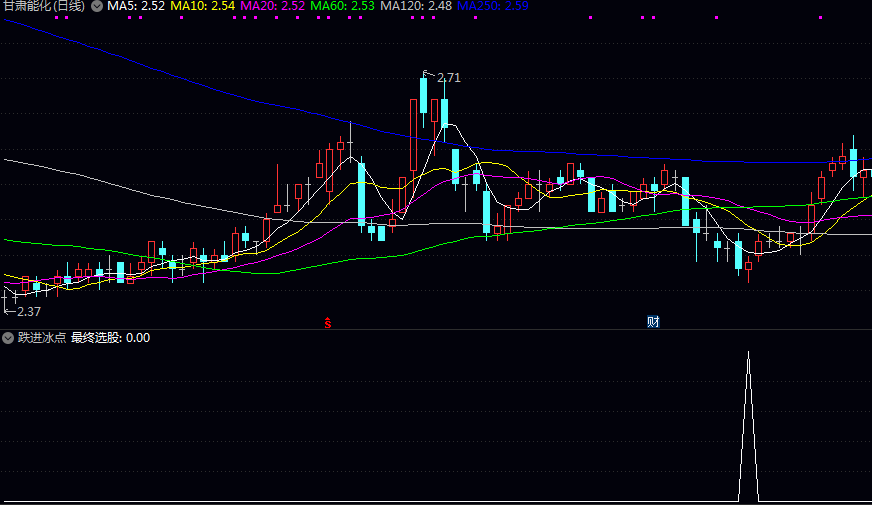The image size is (872, 505).
Task: Click the 跌进冰点 indicator name
Action: pos(42,338)
